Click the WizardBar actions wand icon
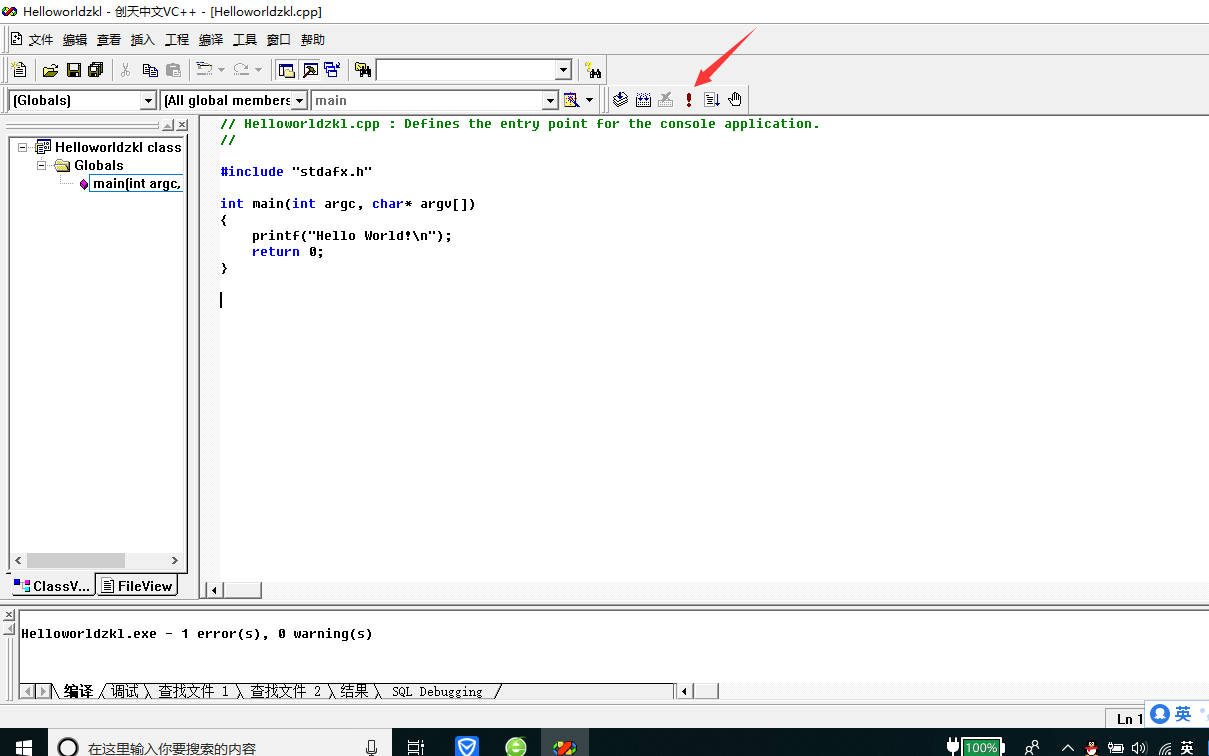The image size is (1209, 756). (572, 100)
